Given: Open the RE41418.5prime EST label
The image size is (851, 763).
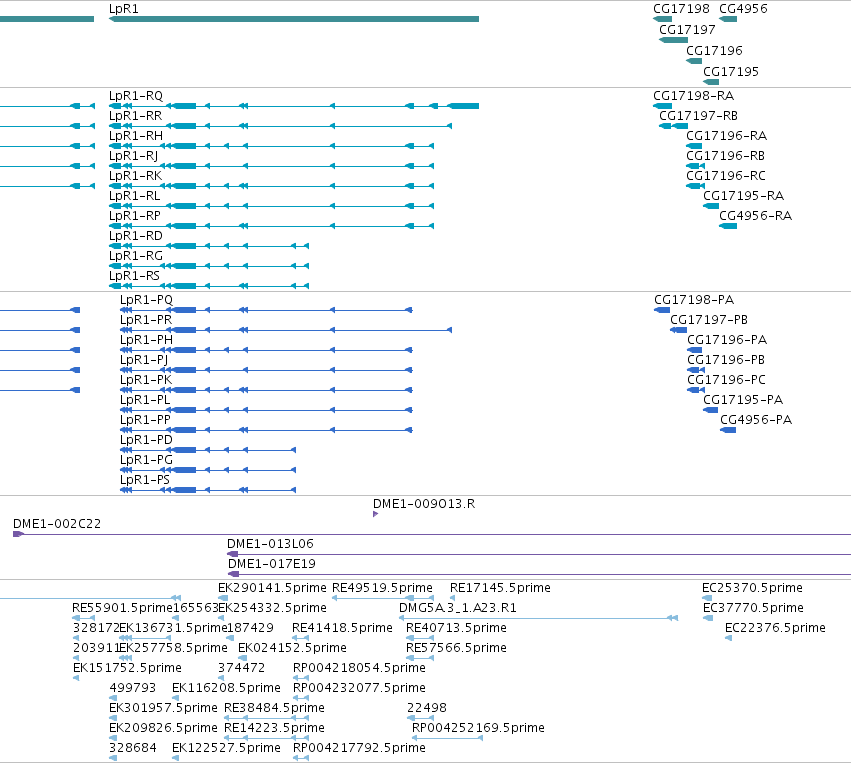Looking at the screenshot, I should (x=342, y=628).
